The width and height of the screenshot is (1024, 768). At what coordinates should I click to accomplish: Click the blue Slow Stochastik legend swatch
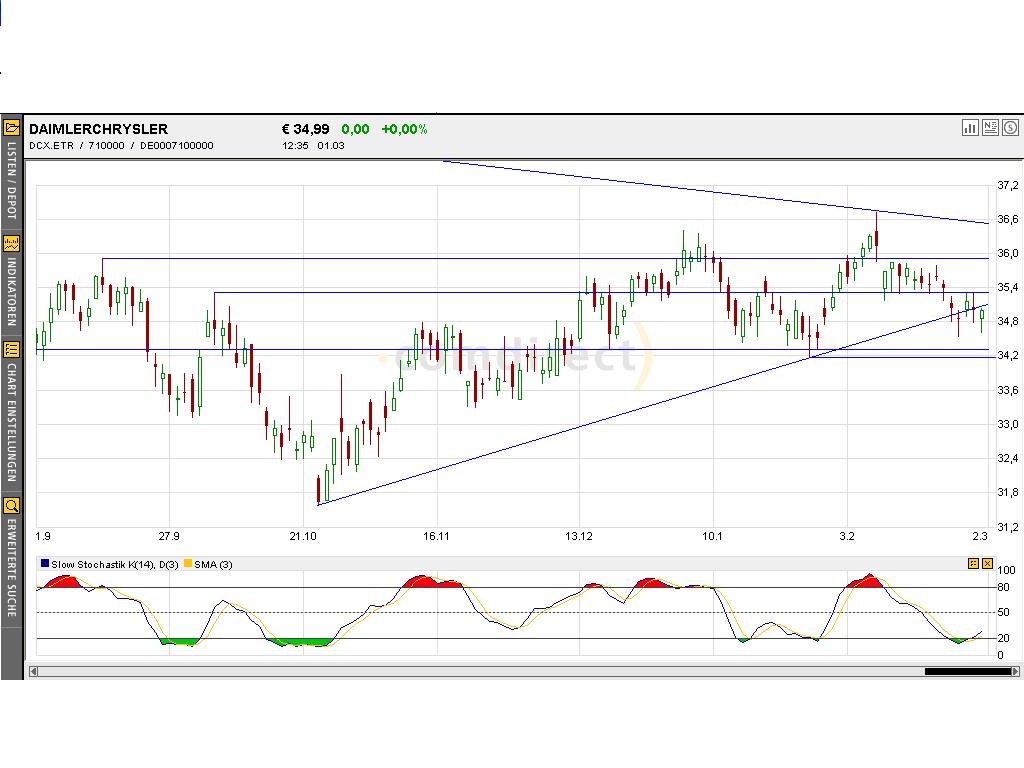click(44, 564)
